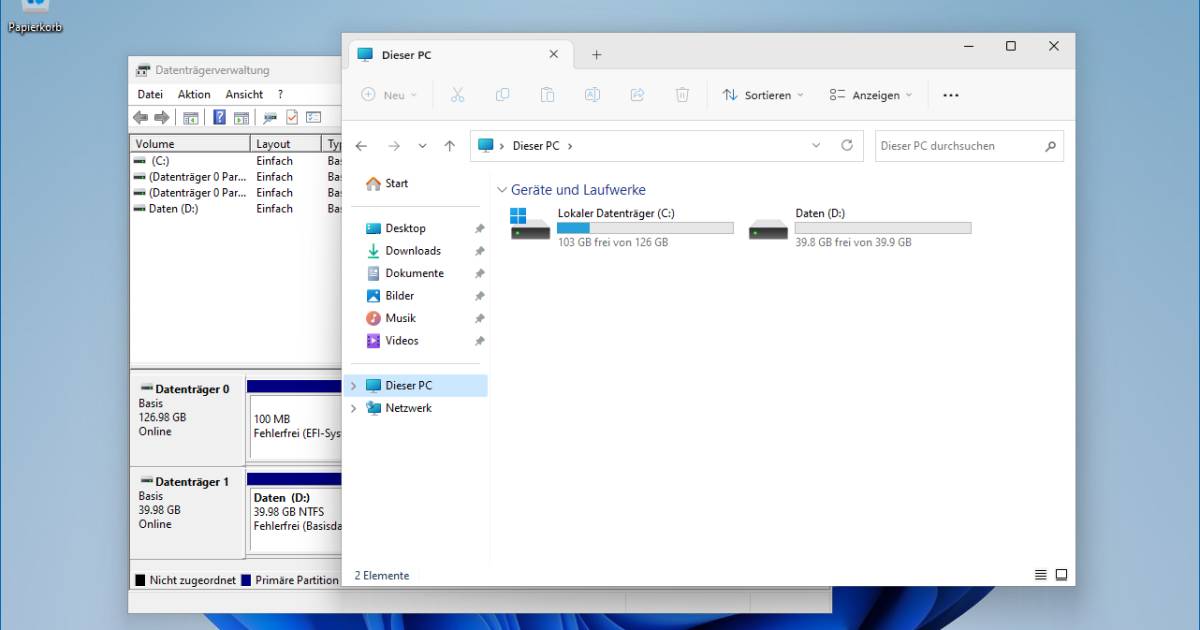Click the Back arrow in Explorer navigation bar

click(361, 145)
